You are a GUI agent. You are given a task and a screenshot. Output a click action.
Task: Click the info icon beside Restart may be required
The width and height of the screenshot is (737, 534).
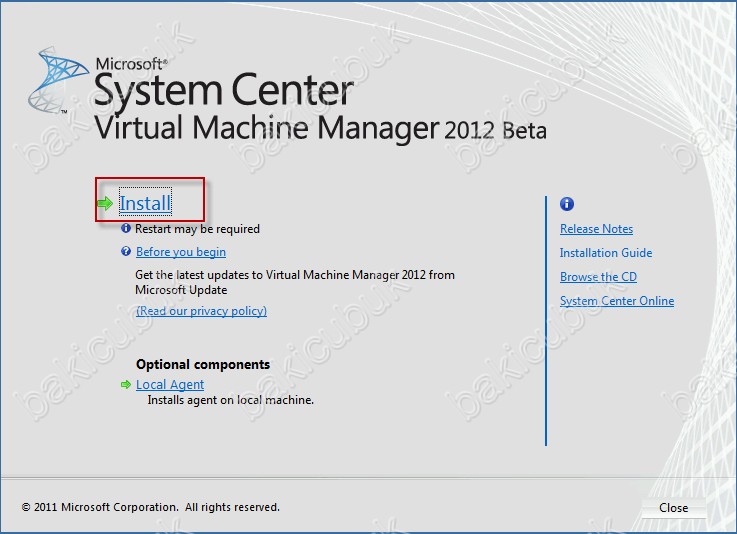(x=126, y=228)
